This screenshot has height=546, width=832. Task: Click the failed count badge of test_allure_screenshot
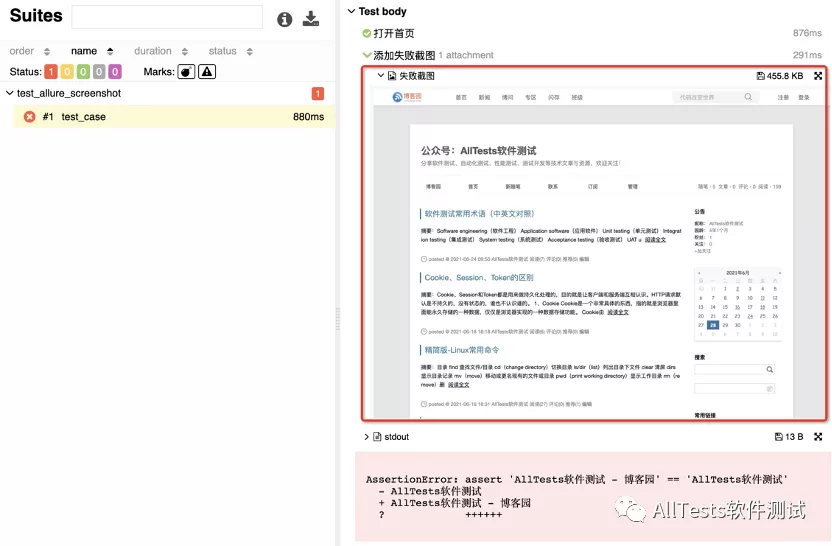[317, 94]
